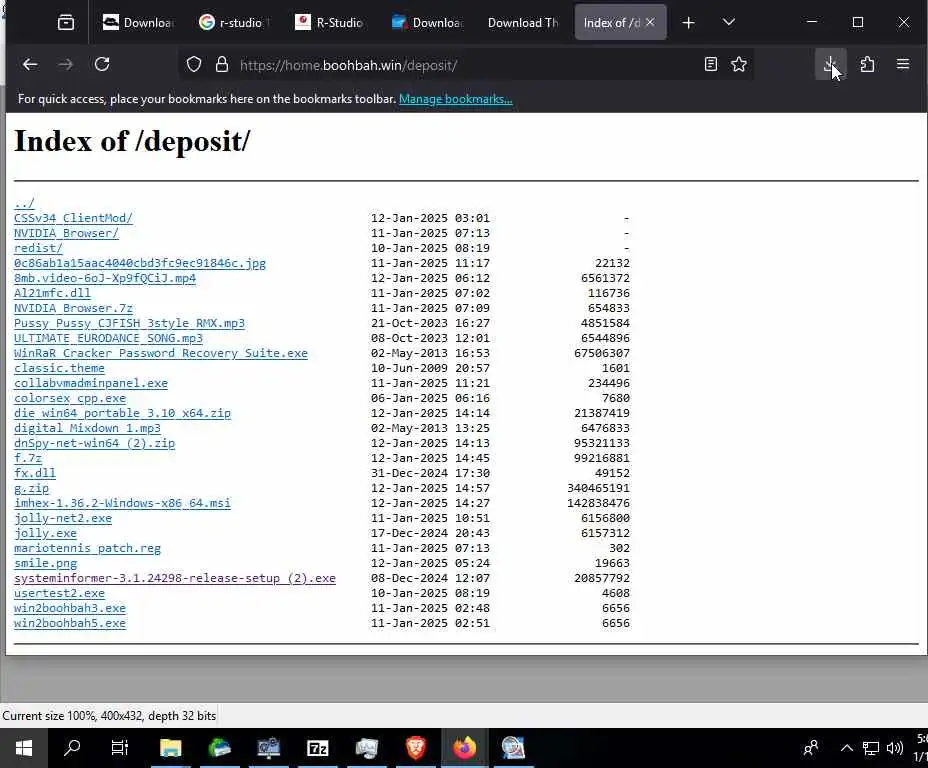Viewport: 928px width, 768px height.
Task: Expand the list all tabs chevron
Action: tap(729, 22)
